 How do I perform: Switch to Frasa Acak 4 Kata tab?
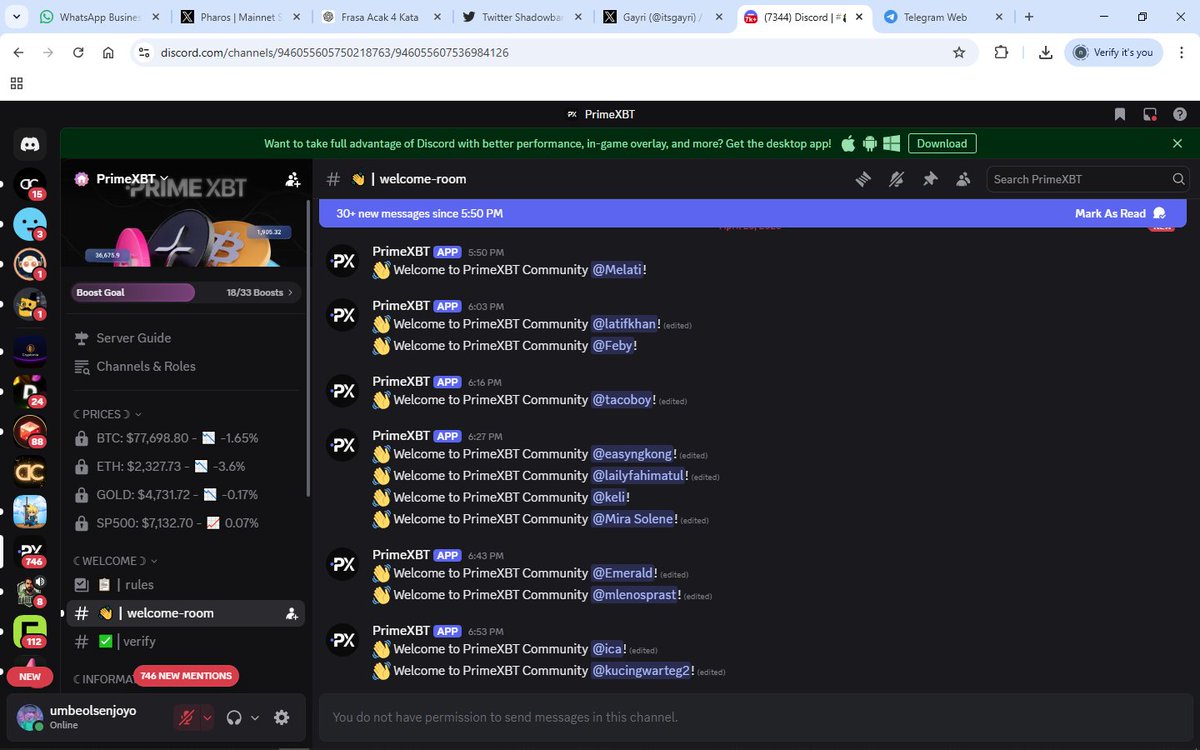(380, 17)
